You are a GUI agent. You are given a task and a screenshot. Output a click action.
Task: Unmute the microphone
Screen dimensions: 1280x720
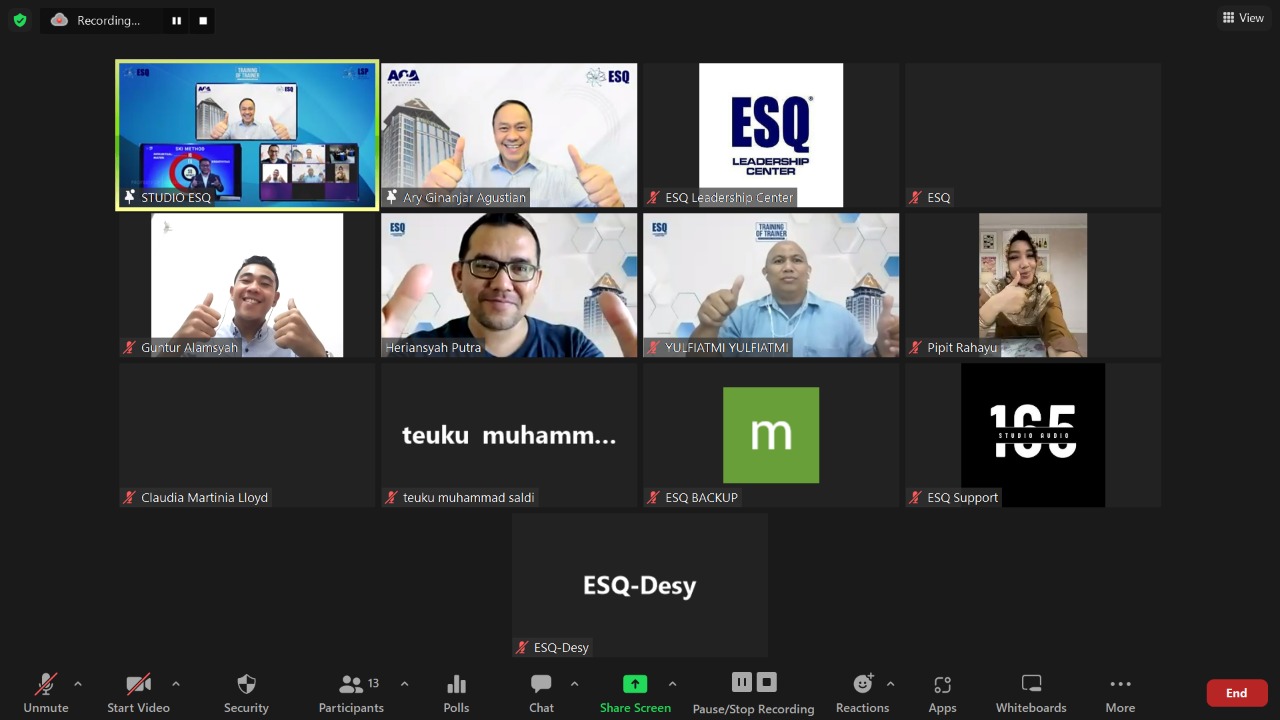coord(46,692)
